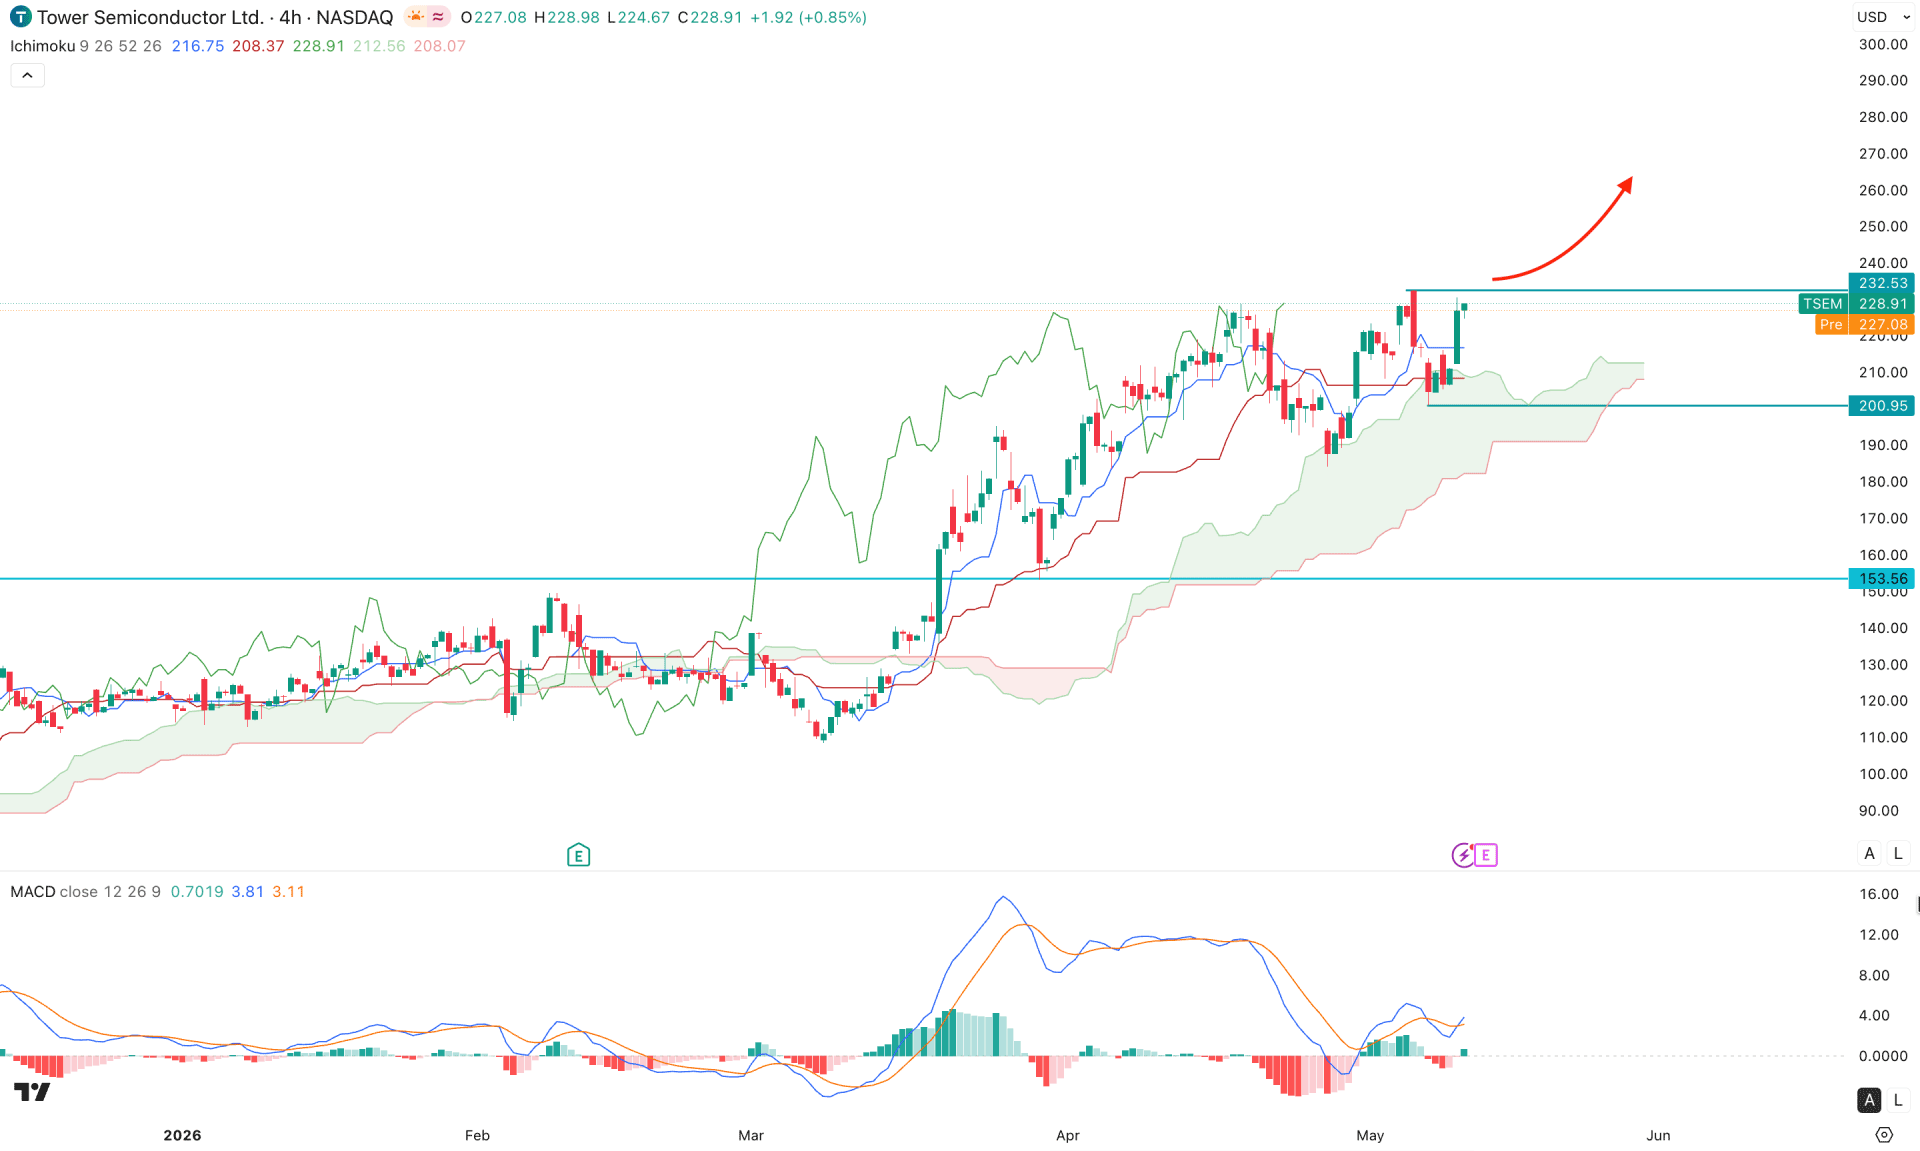Toggle log scale L on the MACD pane
The height and width of the screenshot is (1151, 1920).
(x=1898, y=1100)
